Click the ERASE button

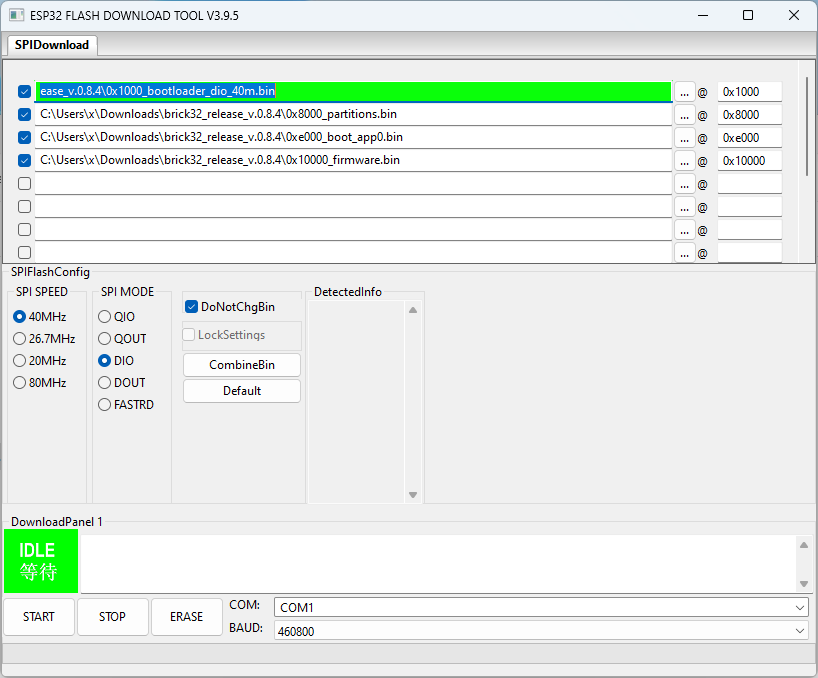186,617
